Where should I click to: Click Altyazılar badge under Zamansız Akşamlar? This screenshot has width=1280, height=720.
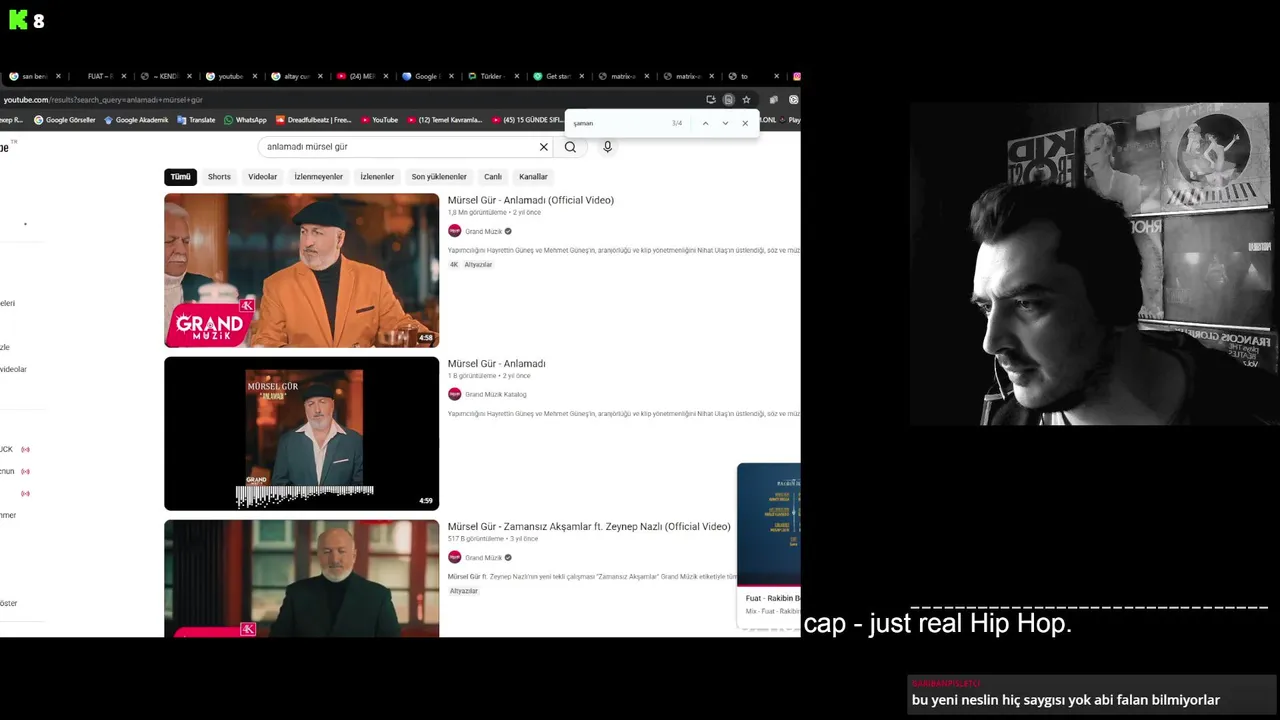pos(464,591)
